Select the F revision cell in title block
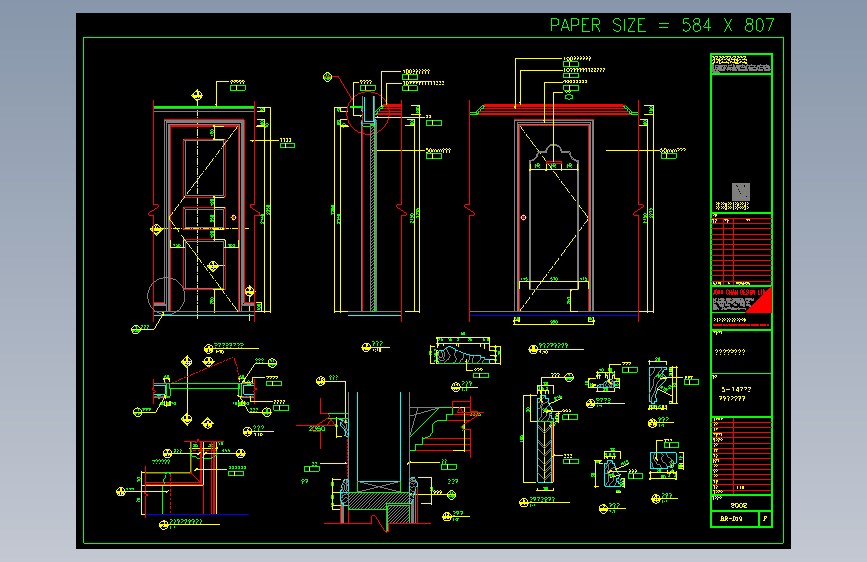867x562 pixels. (x=765, y=519)
